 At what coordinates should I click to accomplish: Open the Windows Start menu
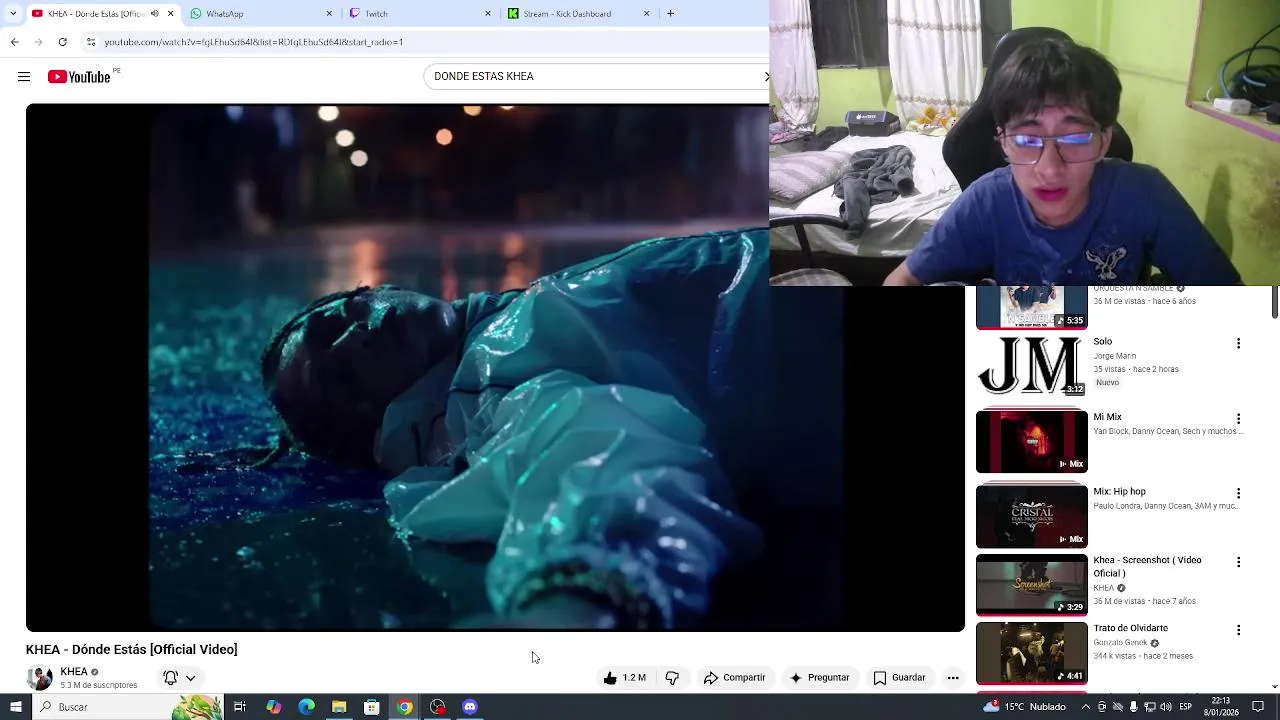click(x=15, y=707)
